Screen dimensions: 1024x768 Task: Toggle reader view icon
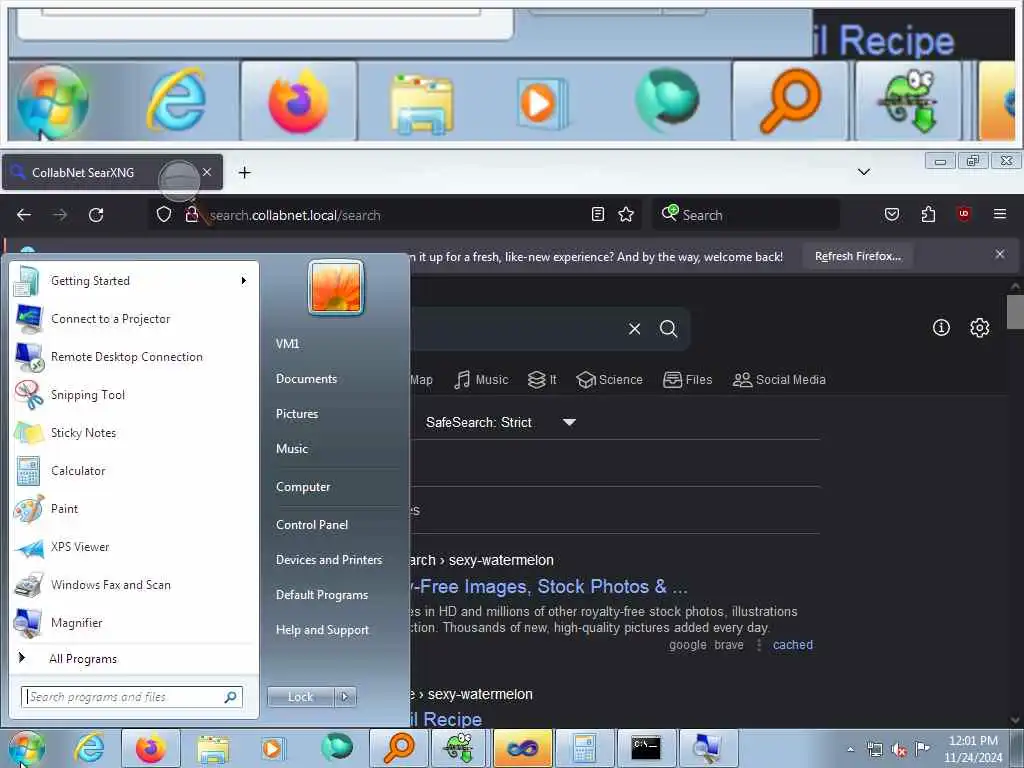[598, 214]
